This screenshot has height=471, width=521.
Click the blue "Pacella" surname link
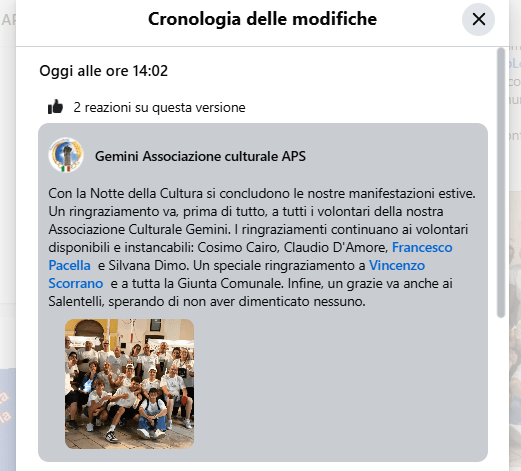tap(69, 265)
